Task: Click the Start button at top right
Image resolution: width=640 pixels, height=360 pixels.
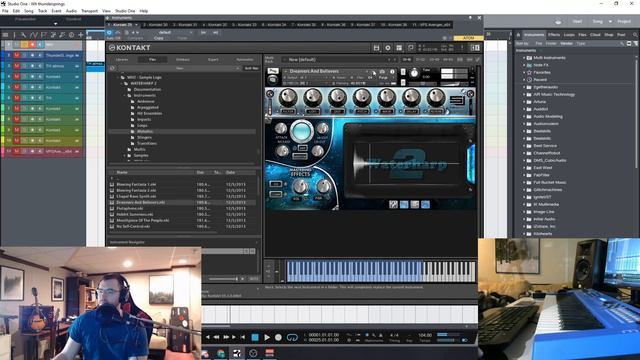Action: [577, 21]
